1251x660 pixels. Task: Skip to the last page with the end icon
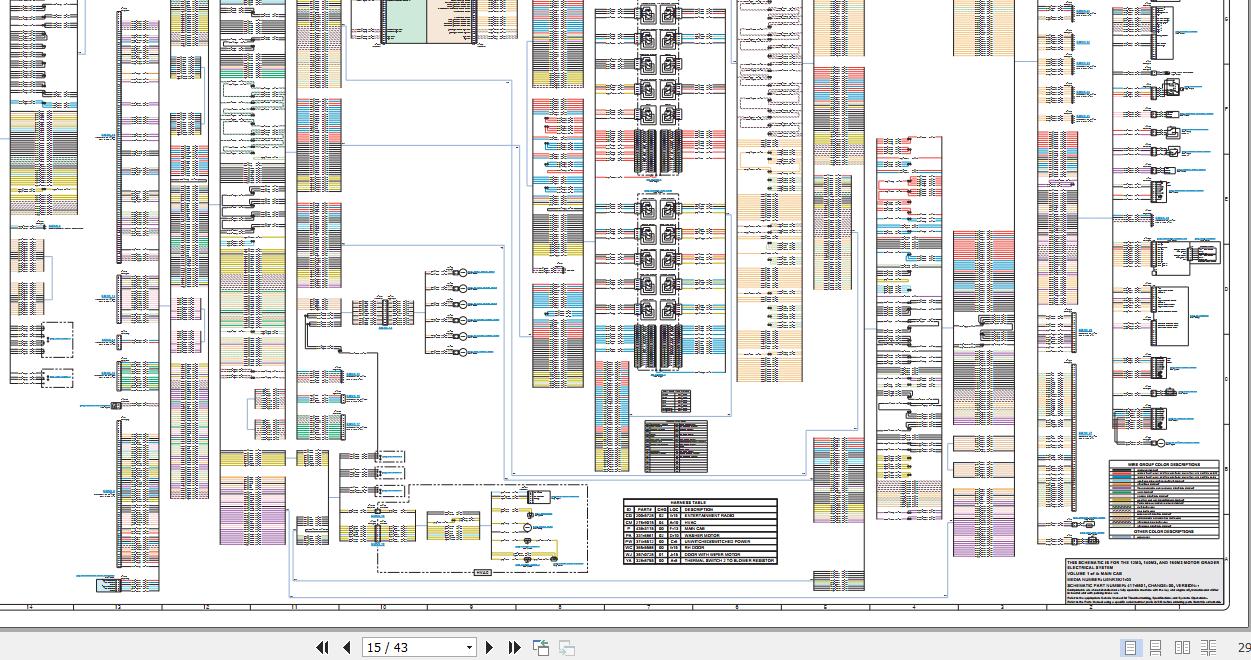[x=514, y=648]
